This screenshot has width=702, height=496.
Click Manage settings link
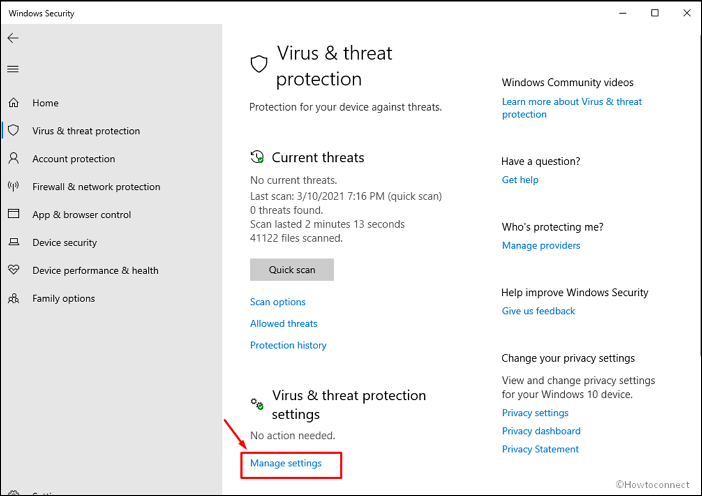click(286, 463)
